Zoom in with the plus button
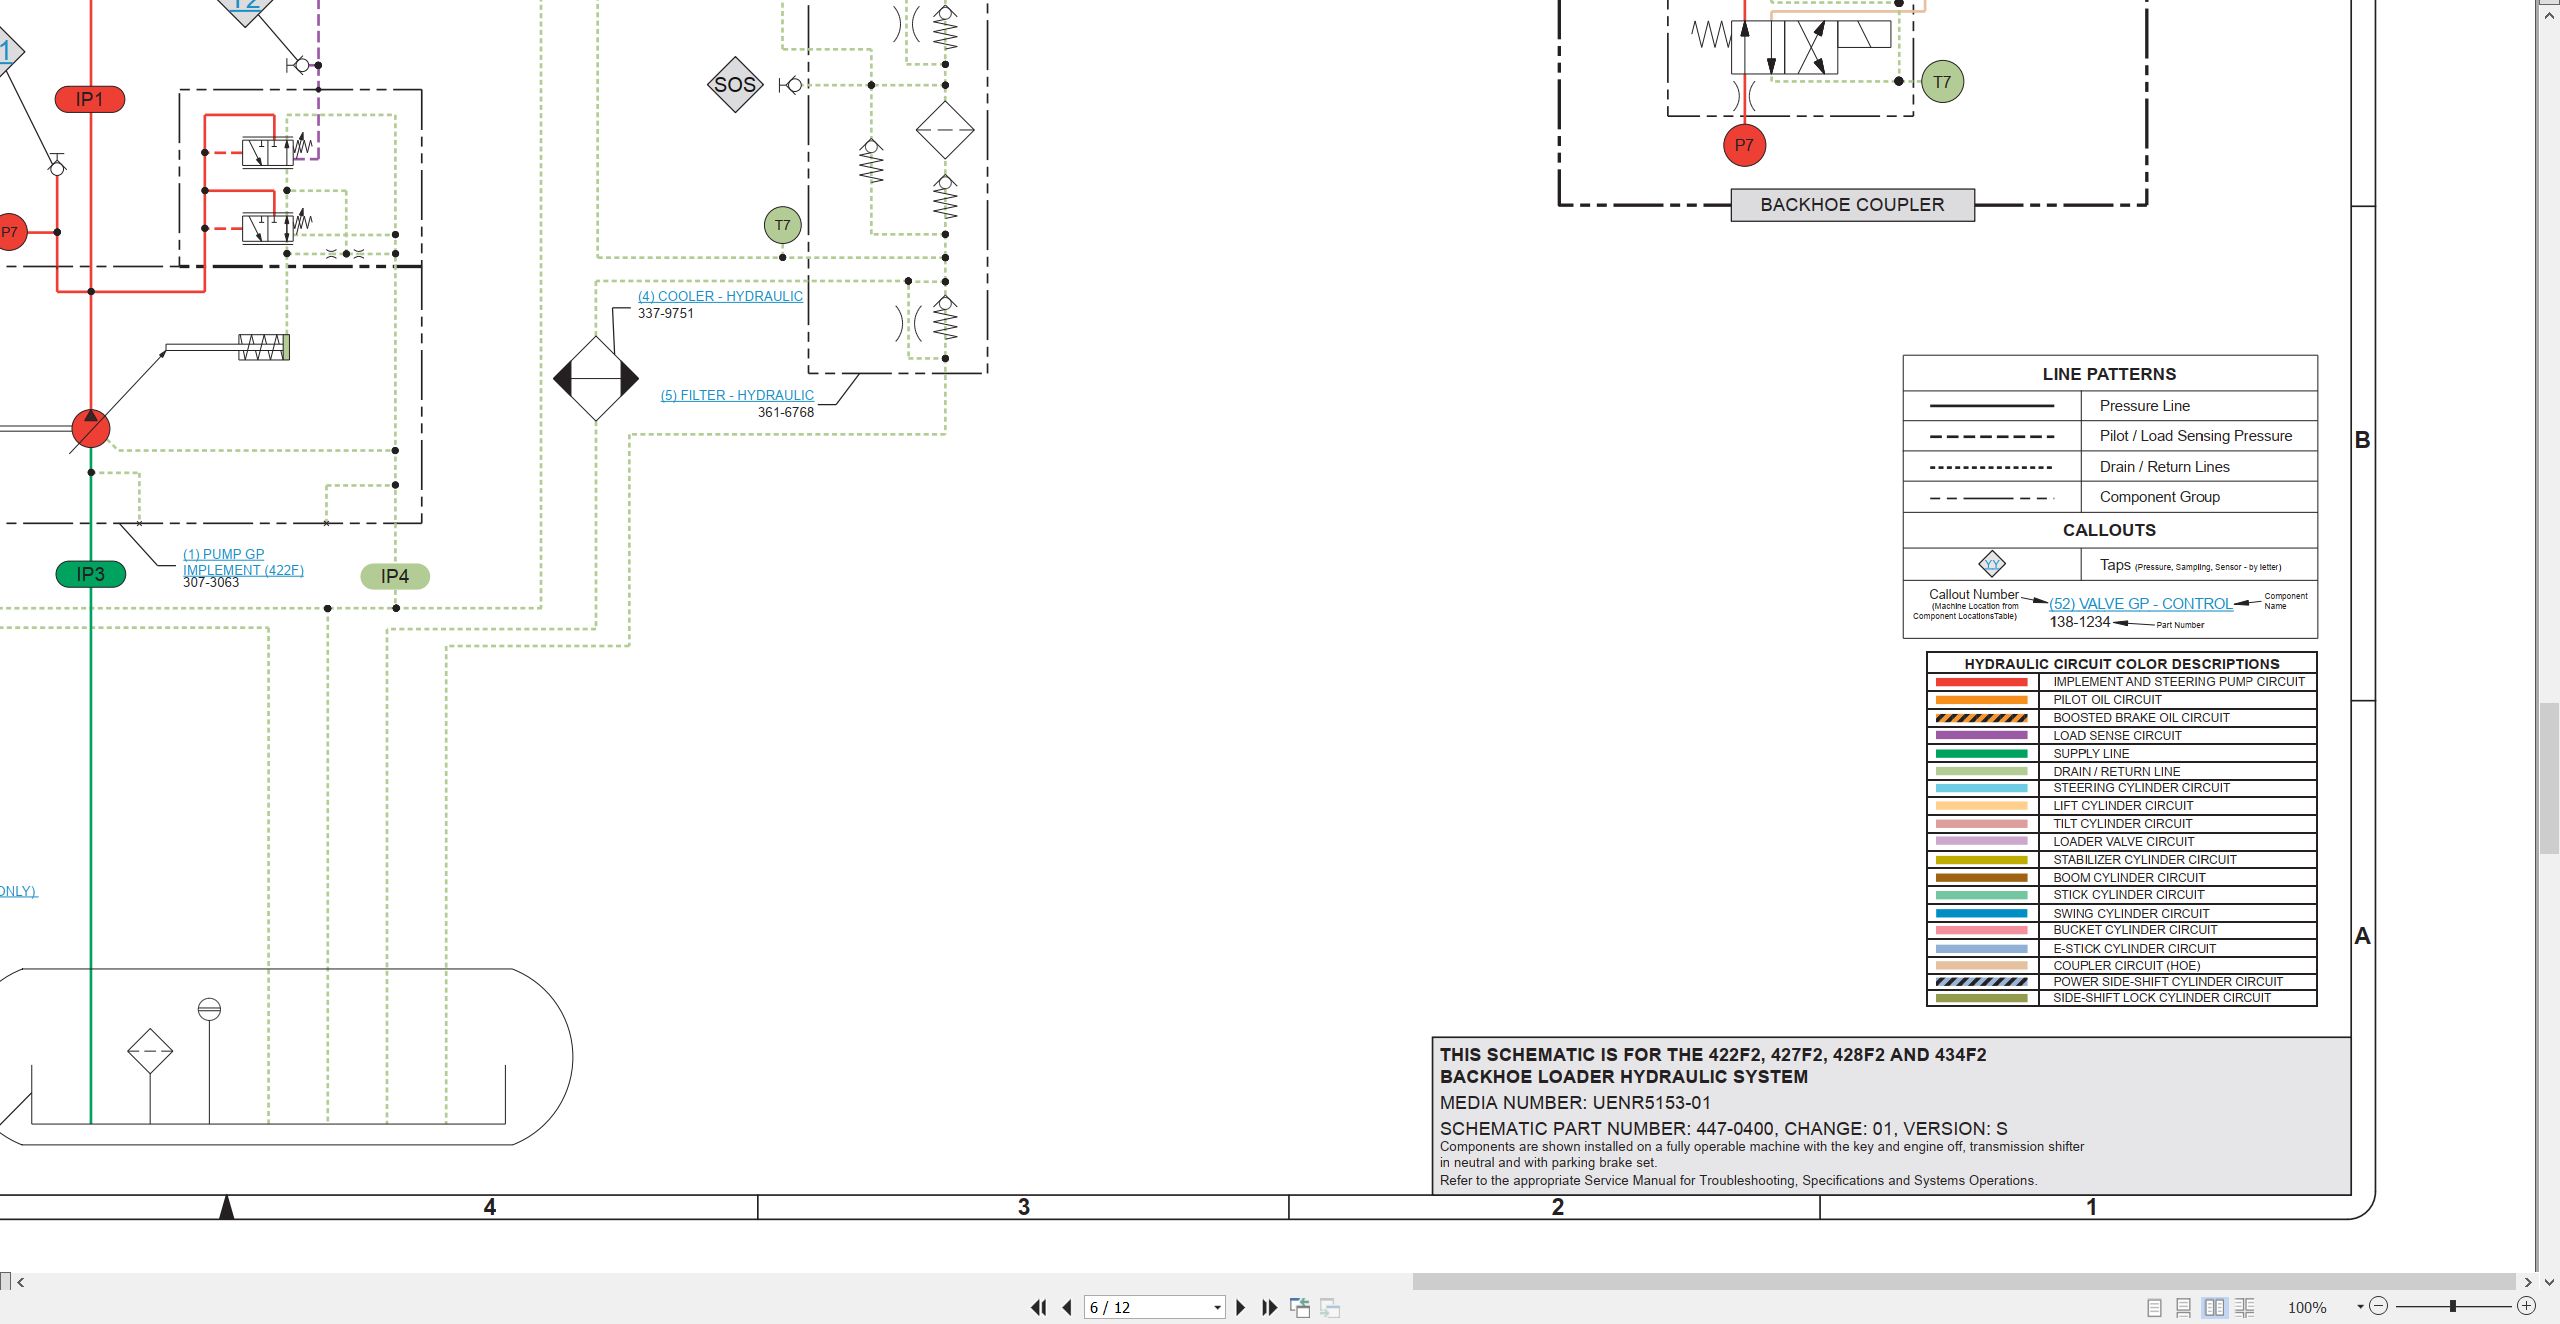Screen dimensions: 2560x1324 click(2526, 1306)
